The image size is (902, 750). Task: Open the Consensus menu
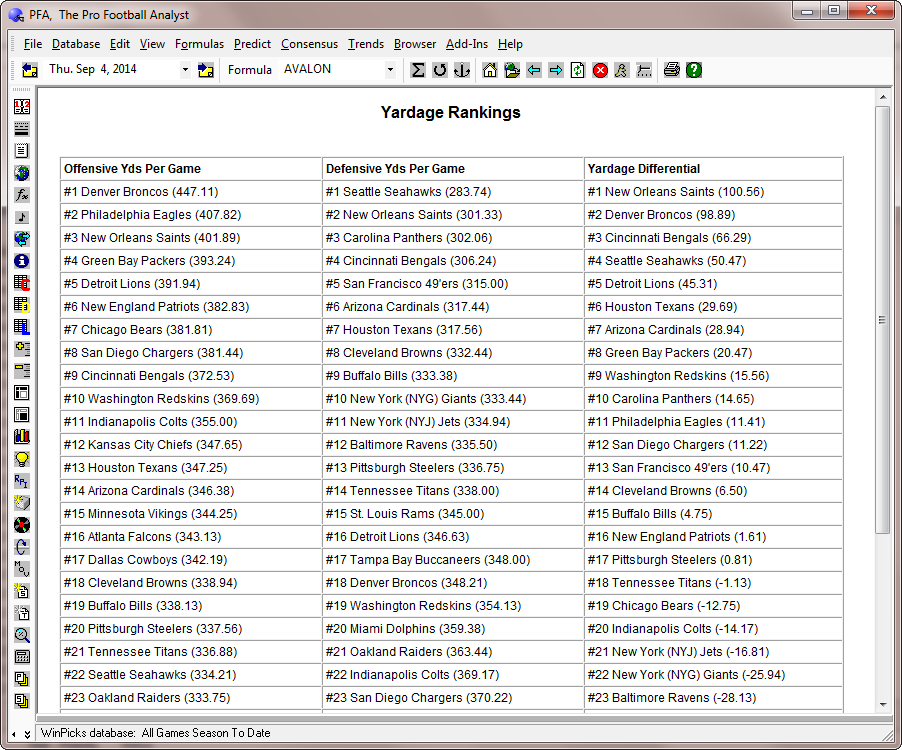click(x=309, y=44)
